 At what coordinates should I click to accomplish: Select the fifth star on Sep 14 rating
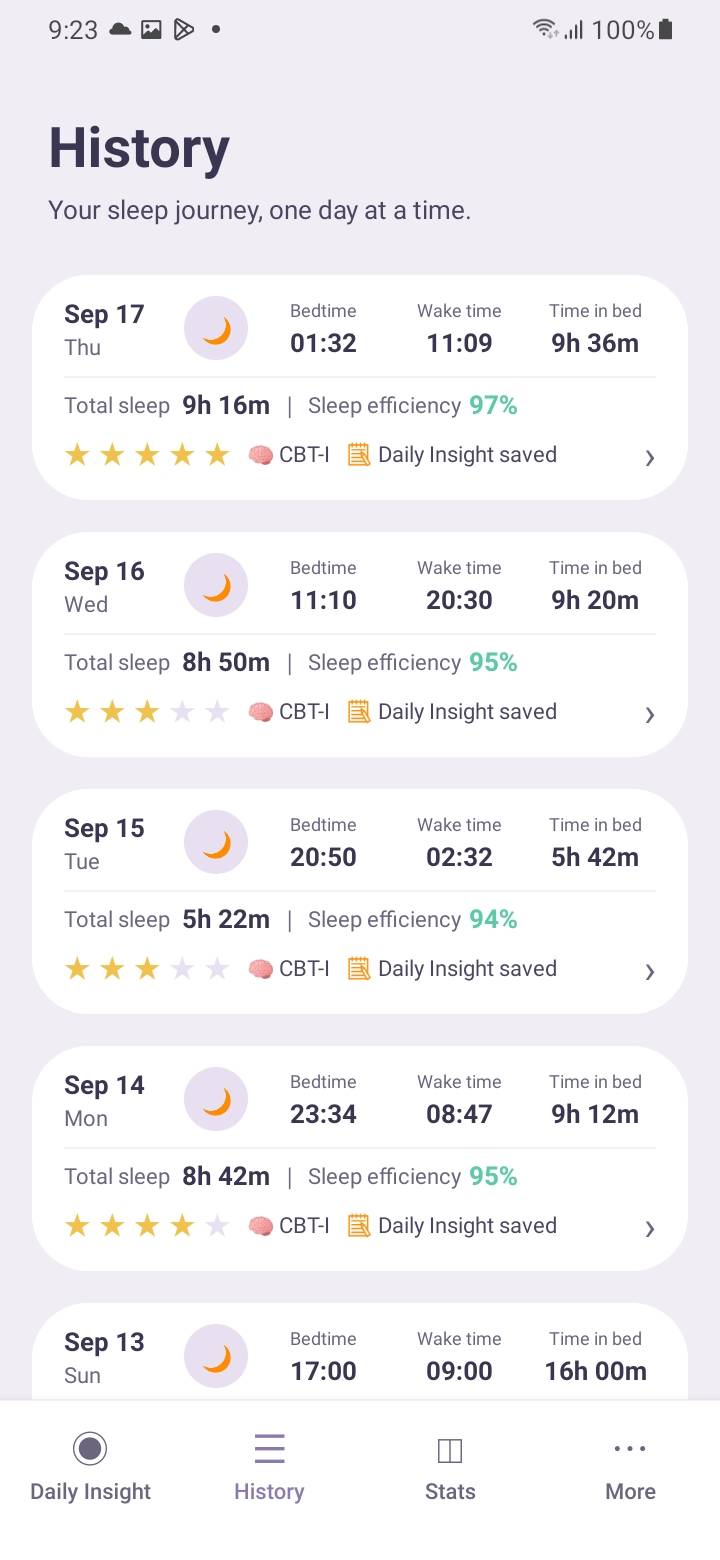point(217,1226)
